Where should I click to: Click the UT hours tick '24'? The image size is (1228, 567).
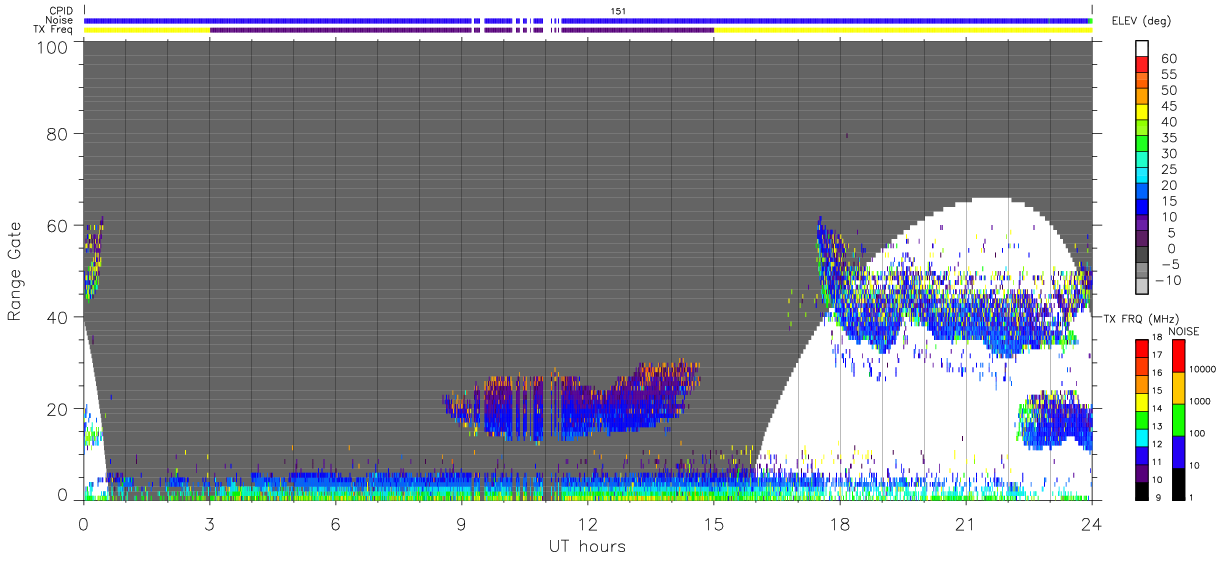pyautogui.click(x=1092, y=524)
